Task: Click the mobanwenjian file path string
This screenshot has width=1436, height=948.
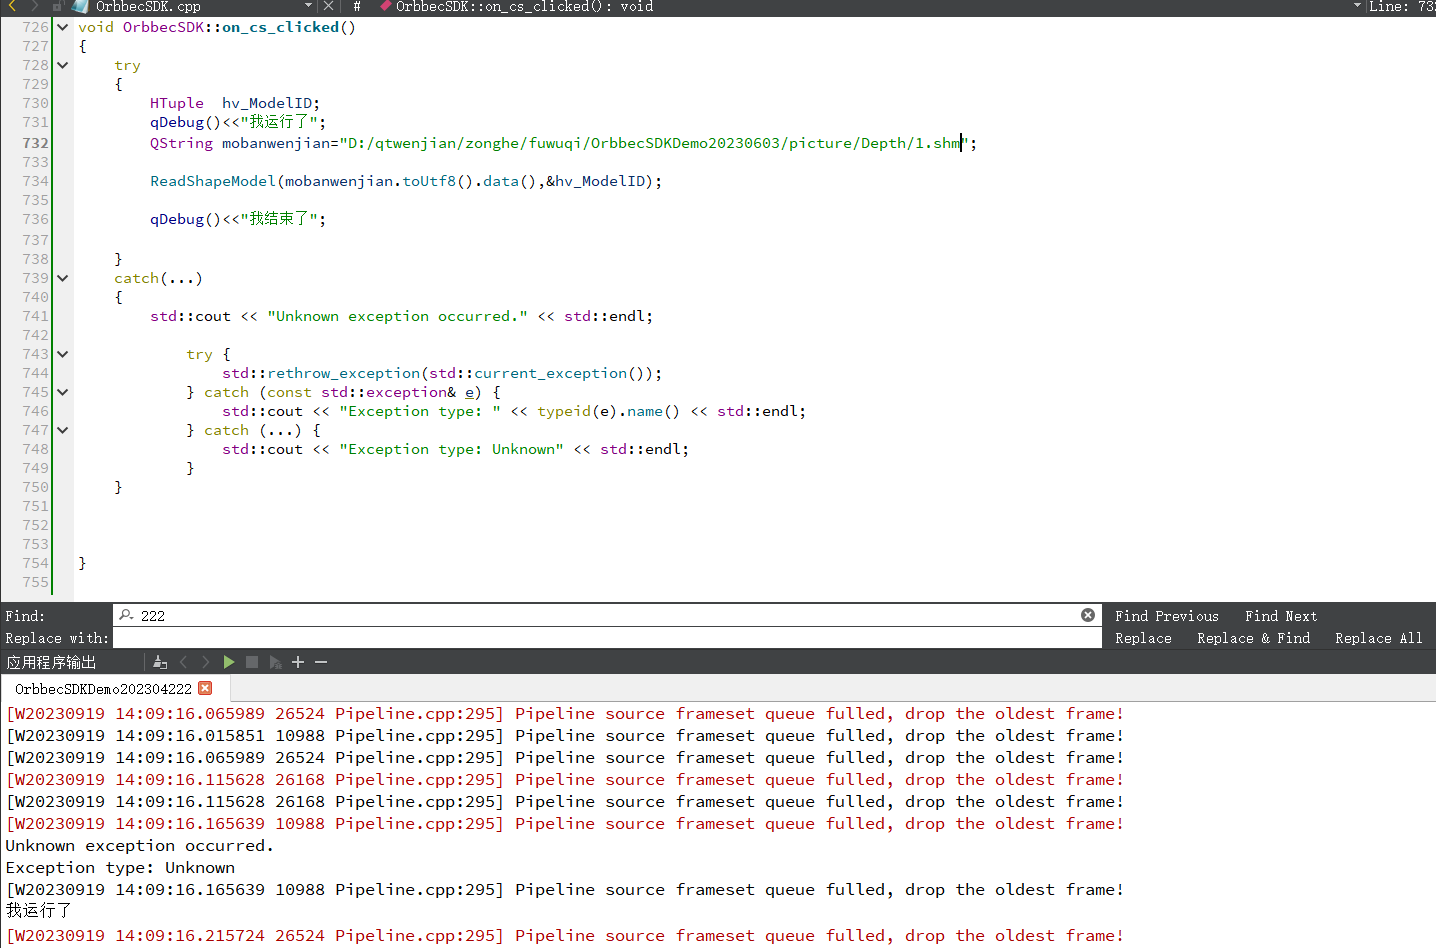Action: (x=655, y=143)
